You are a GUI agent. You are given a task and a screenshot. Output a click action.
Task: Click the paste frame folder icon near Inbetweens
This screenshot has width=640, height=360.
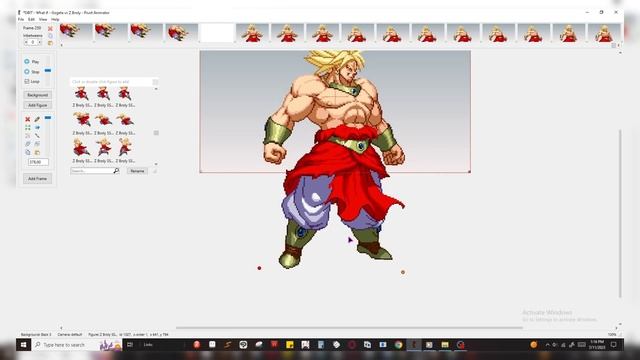coord(50,42)
